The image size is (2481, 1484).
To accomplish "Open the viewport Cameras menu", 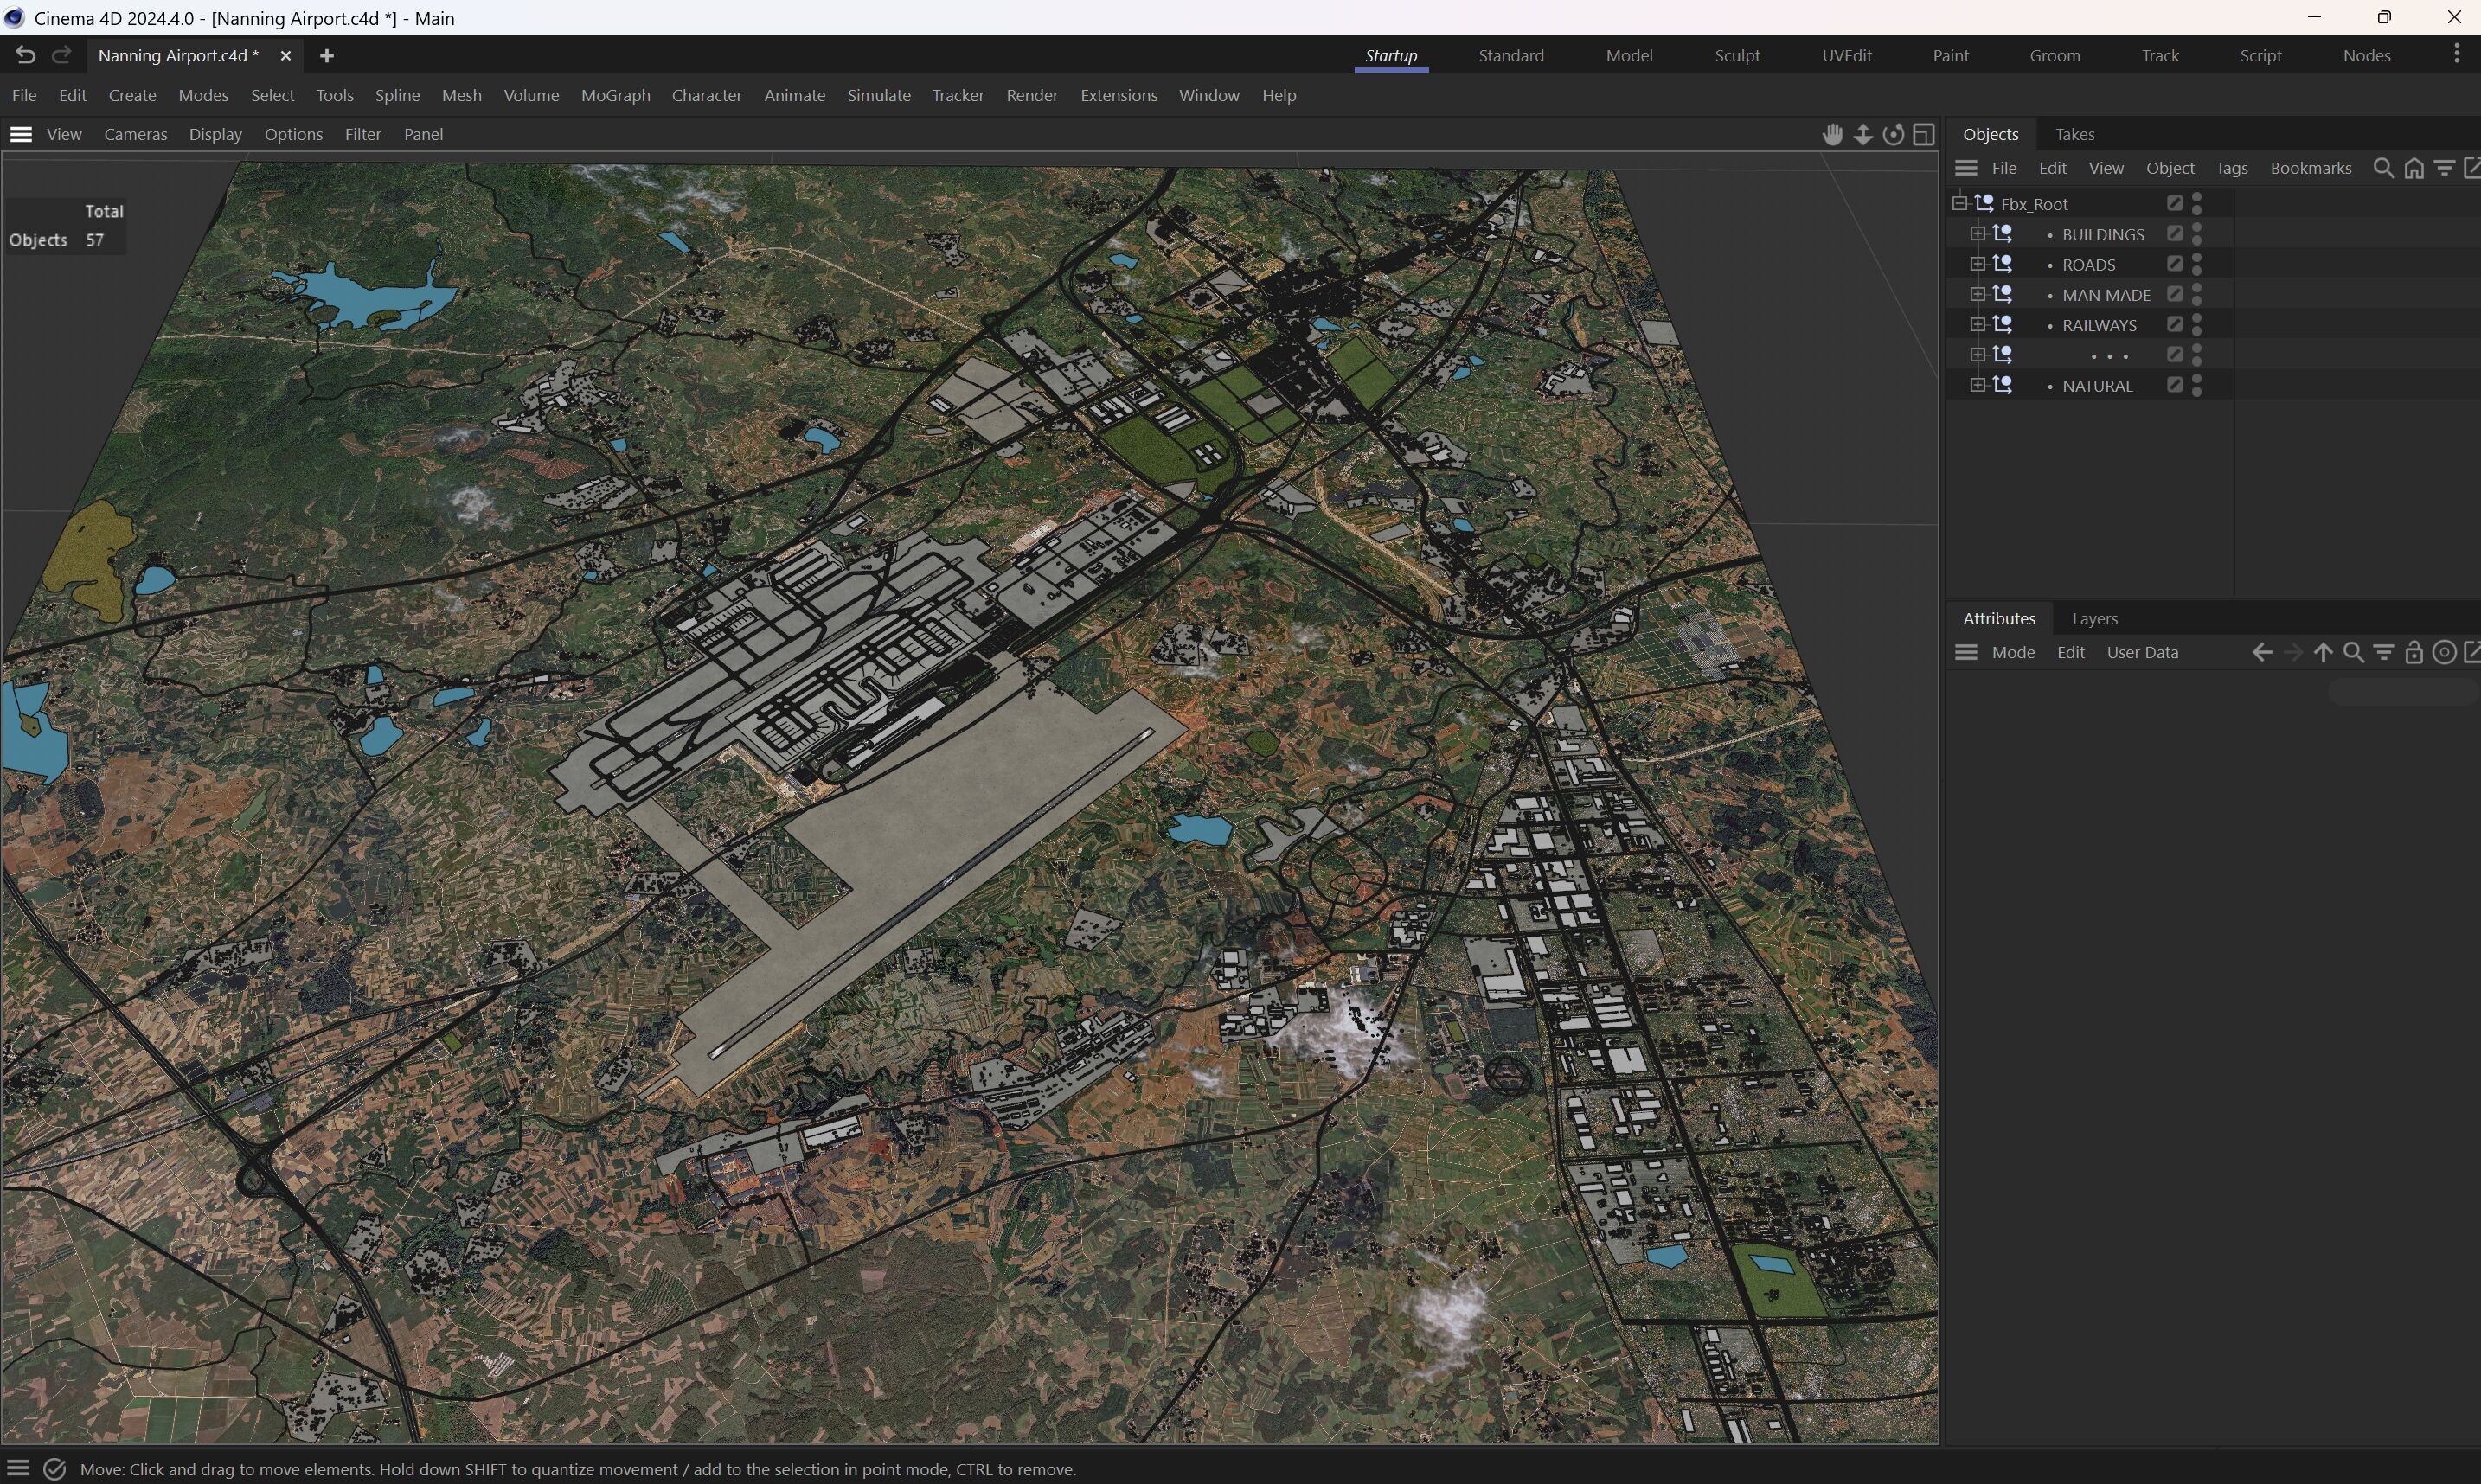I will click(135, 134).
